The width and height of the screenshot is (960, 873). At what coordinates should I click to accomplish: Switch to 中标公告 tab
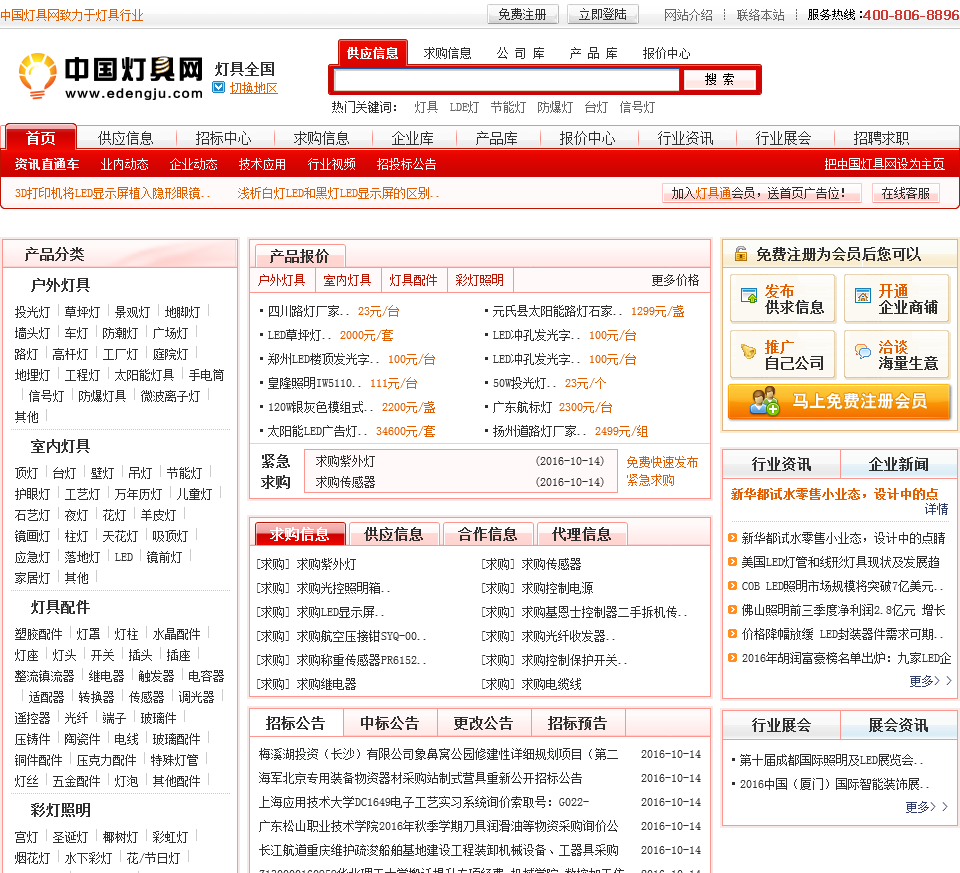point(389,723)
